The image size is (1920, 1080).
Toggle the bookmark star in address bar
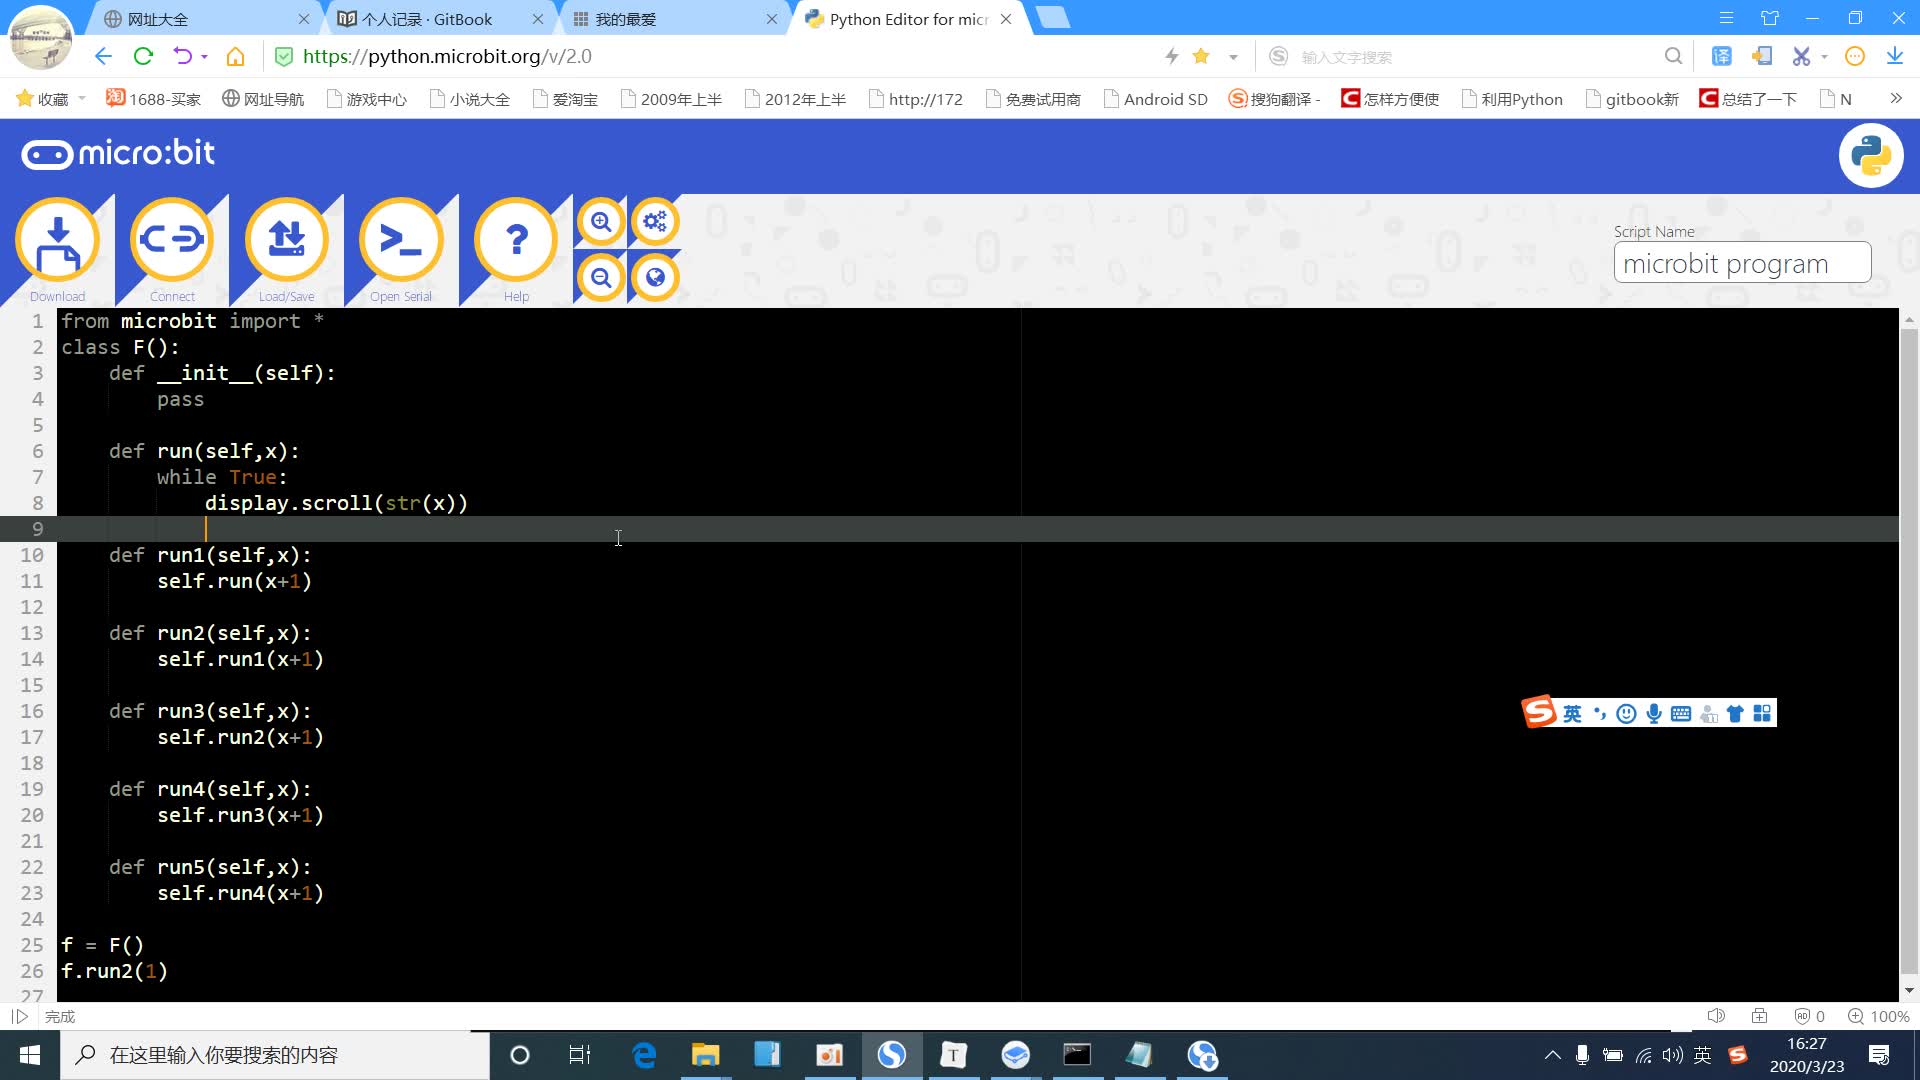click(1201, 57)
